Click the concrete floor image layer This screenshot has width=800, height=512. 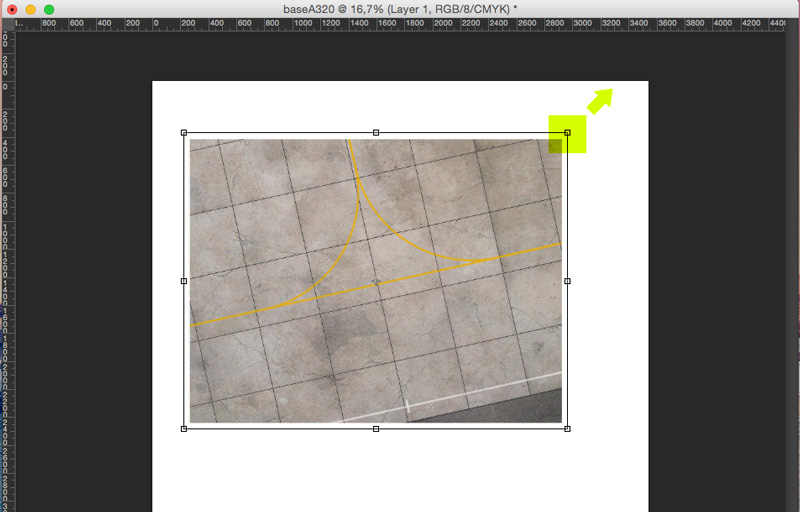[x=376, y=281]
